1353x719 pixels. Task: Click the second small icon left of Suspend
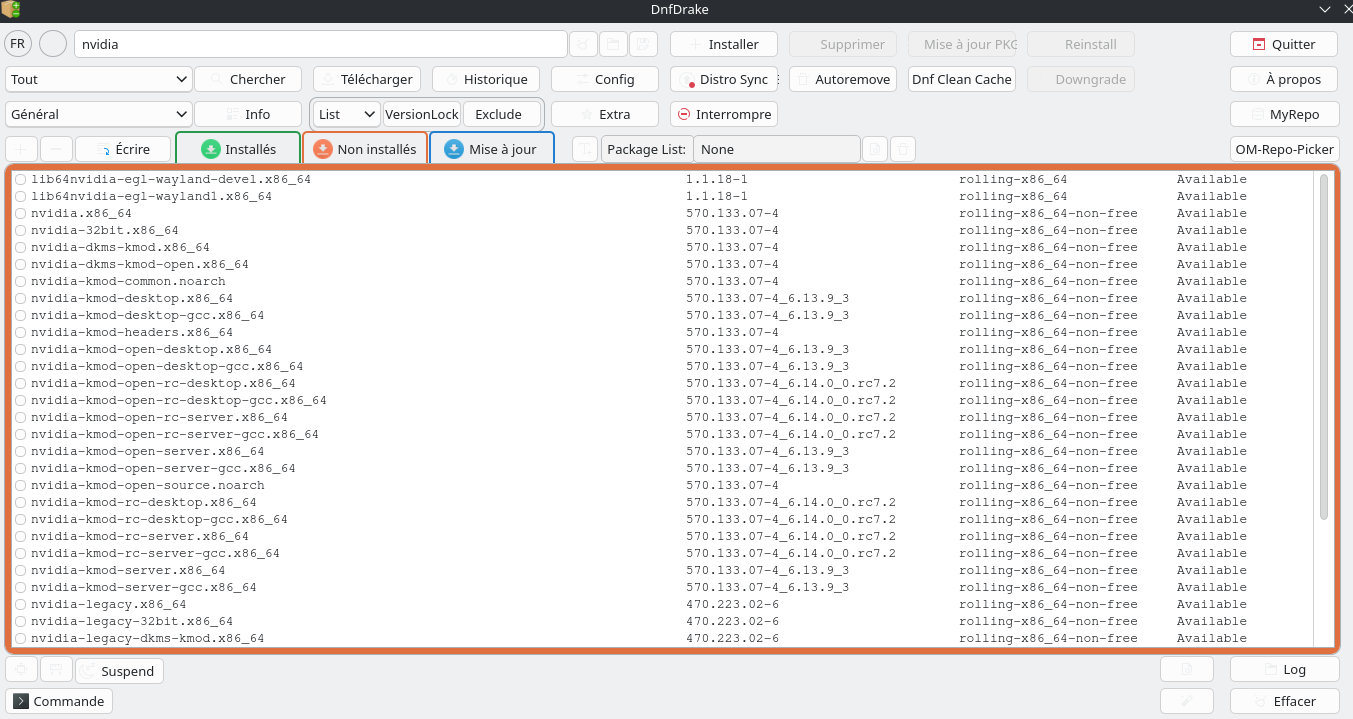tap(56, 671)
